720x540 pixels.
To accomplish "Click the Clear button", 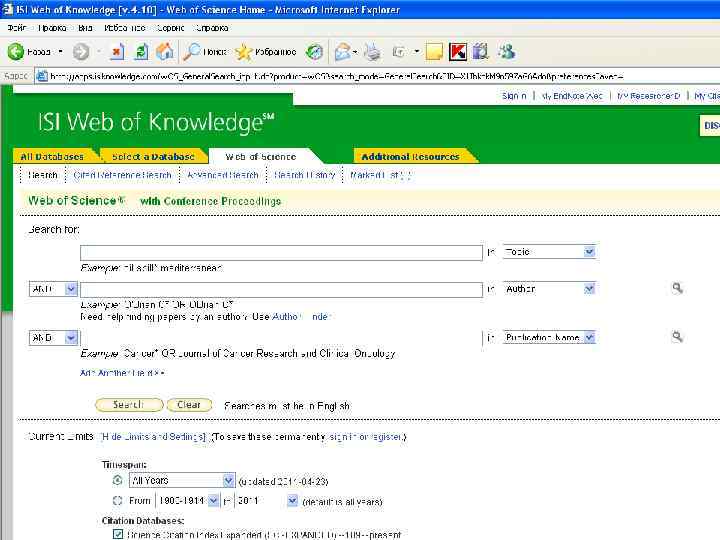I will (x=189, y=405).
